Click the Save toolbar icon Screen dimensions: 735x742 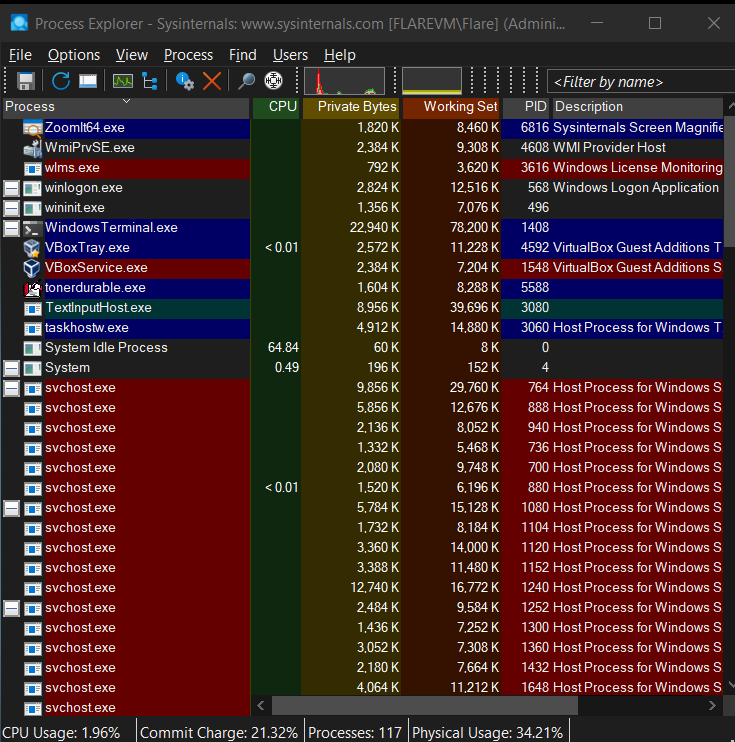[x=26, y=81]
